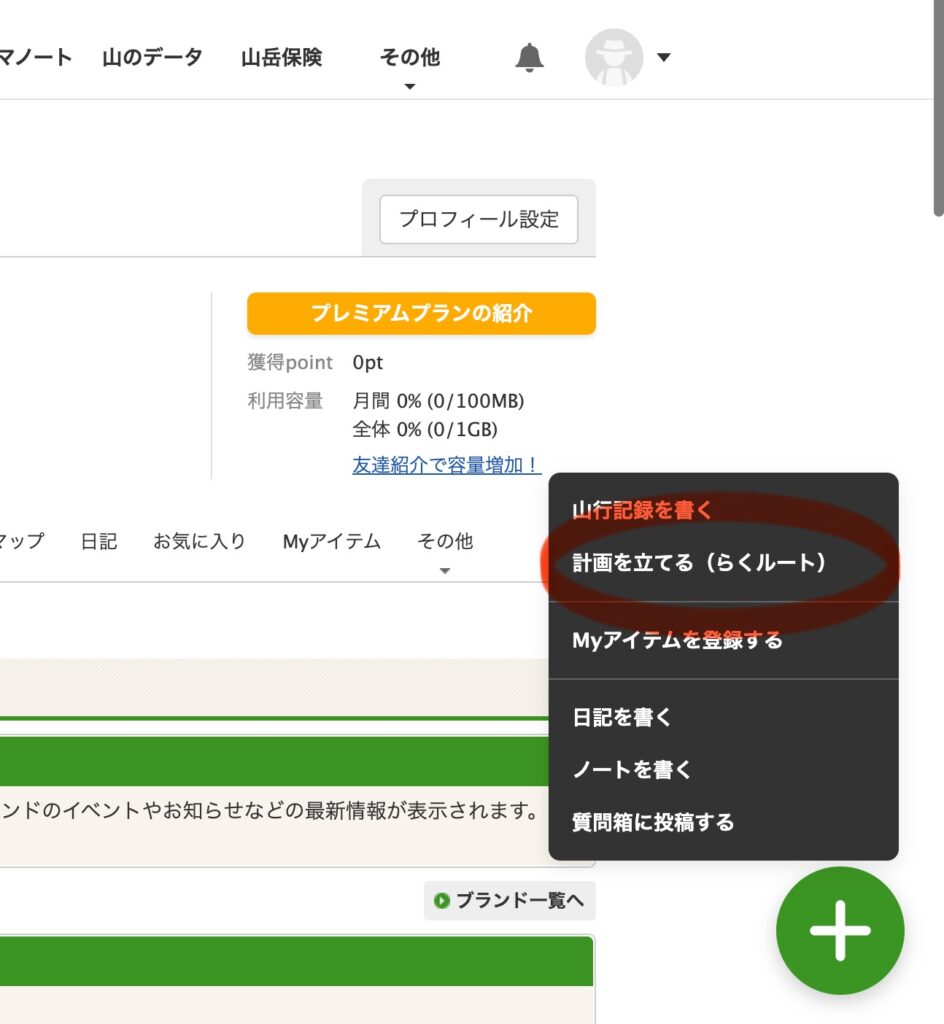Click the ブランド一覧へ button
The width and height of the screenshot is (944, 1024).
(x=510, y=901)
